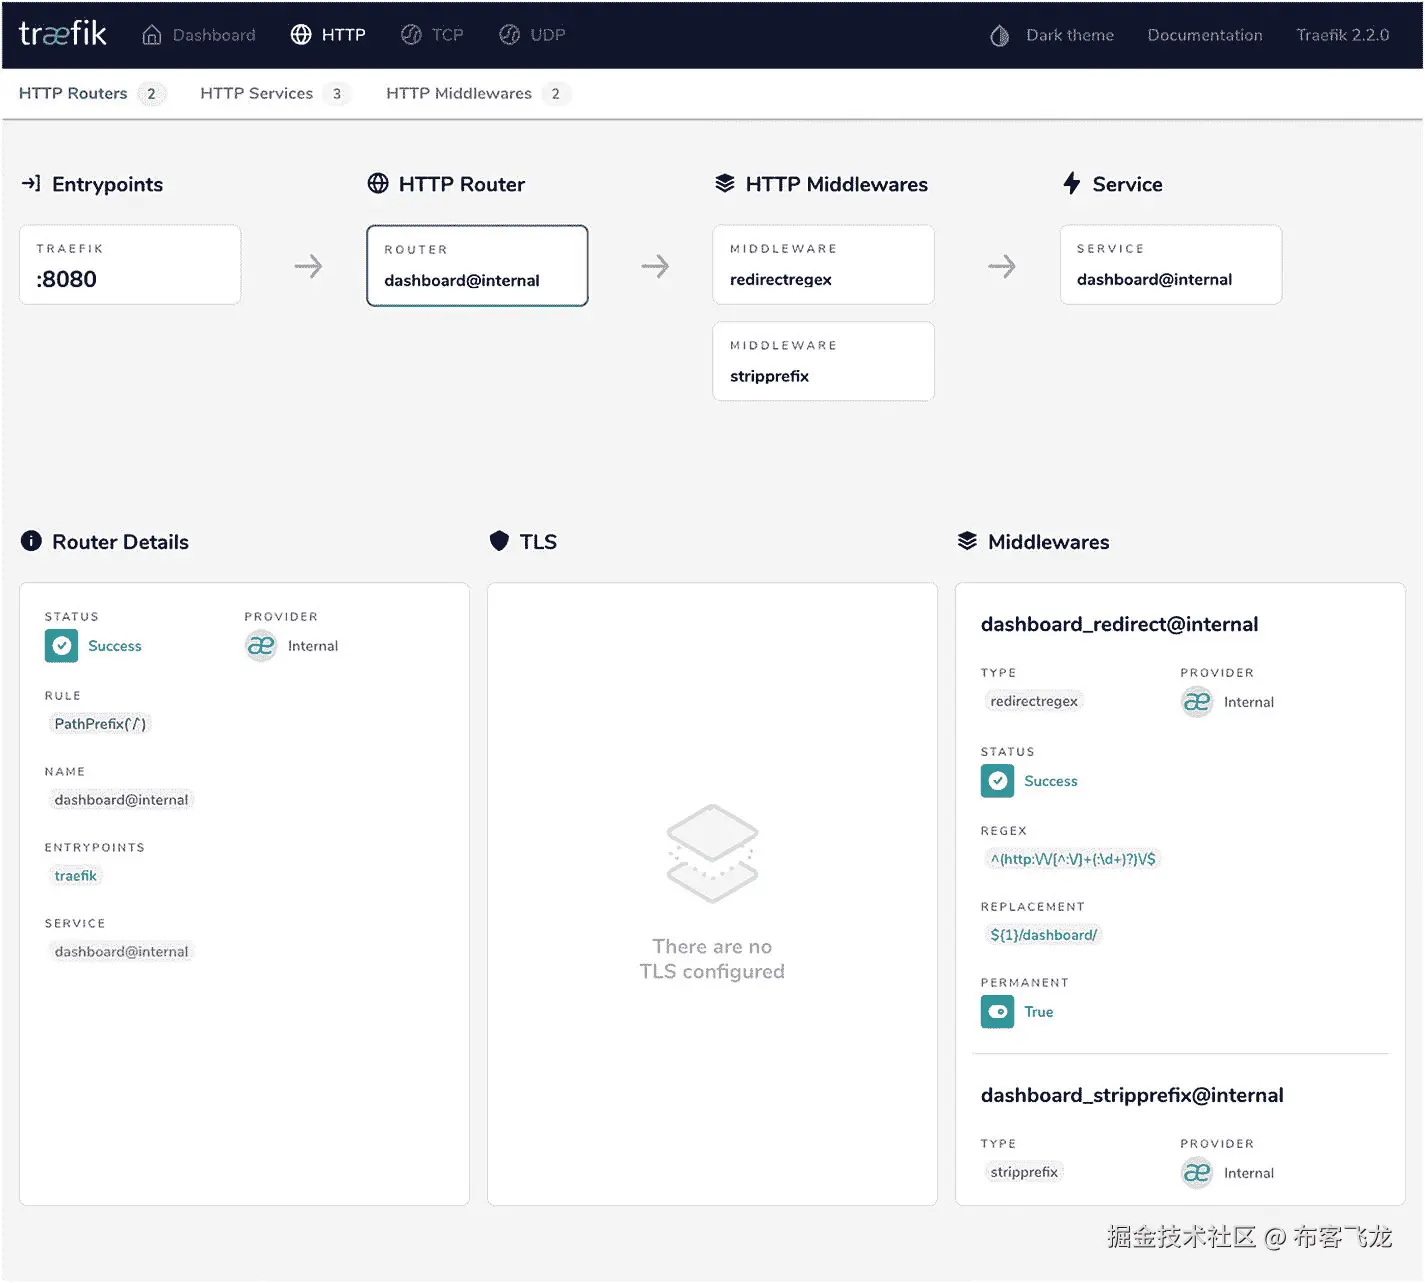Click dashboard_redirect status Success check icon
Screen dimensions: 1425x1283
coord(997,781)
